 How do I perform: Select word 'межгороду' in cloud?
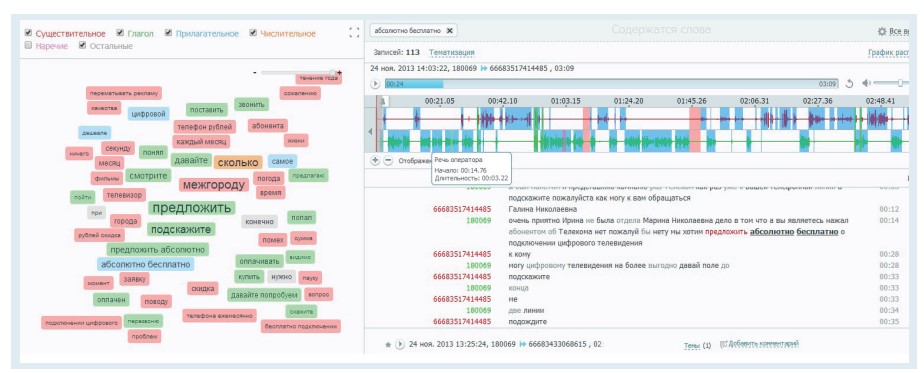pos(213,185)
